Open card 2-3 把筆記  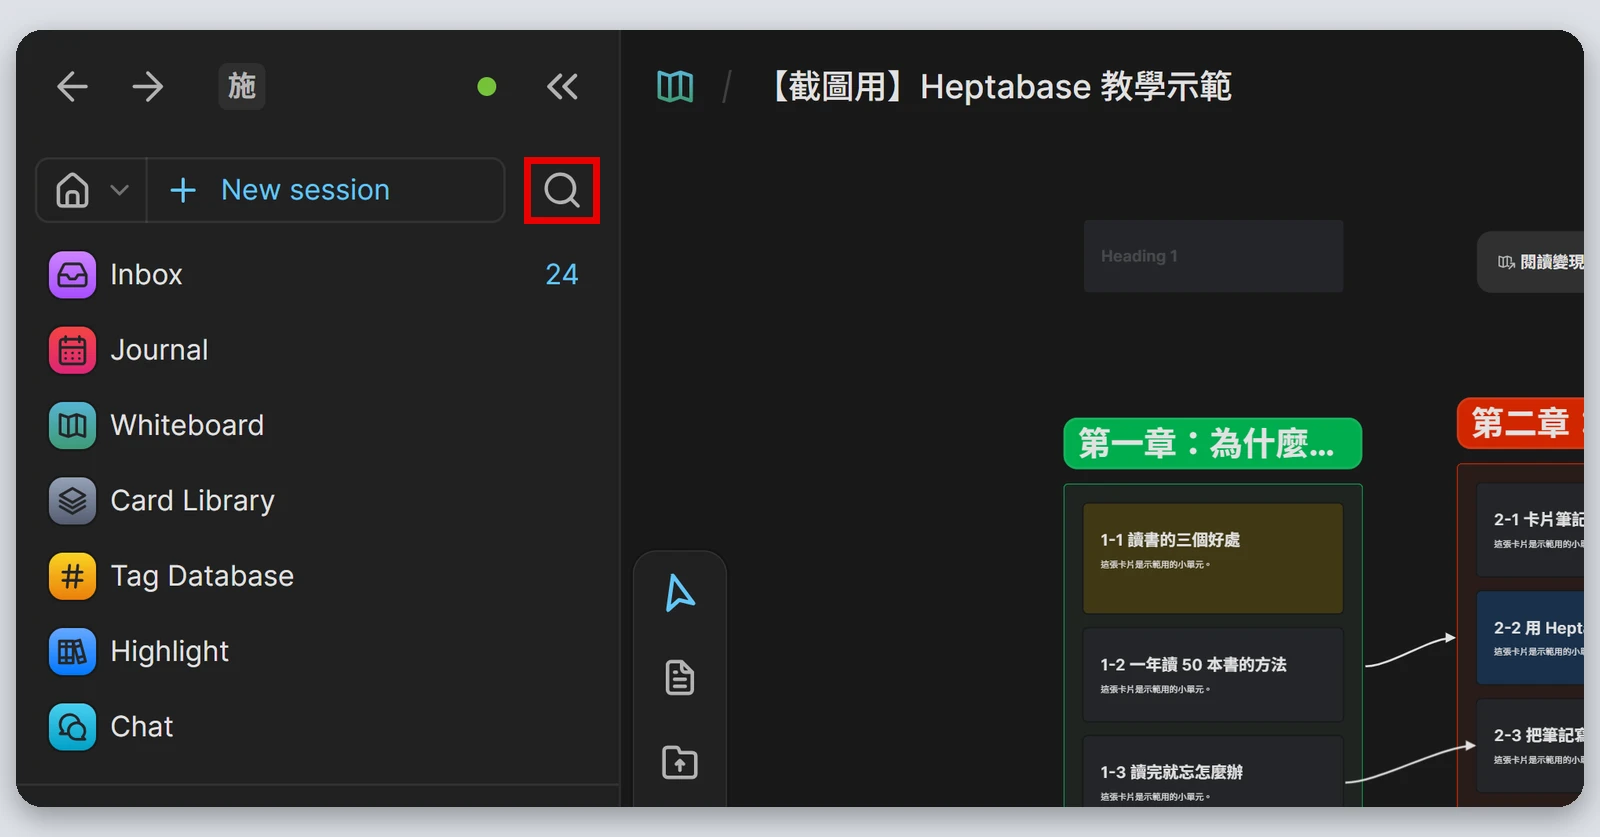[x=1530, y=746]
